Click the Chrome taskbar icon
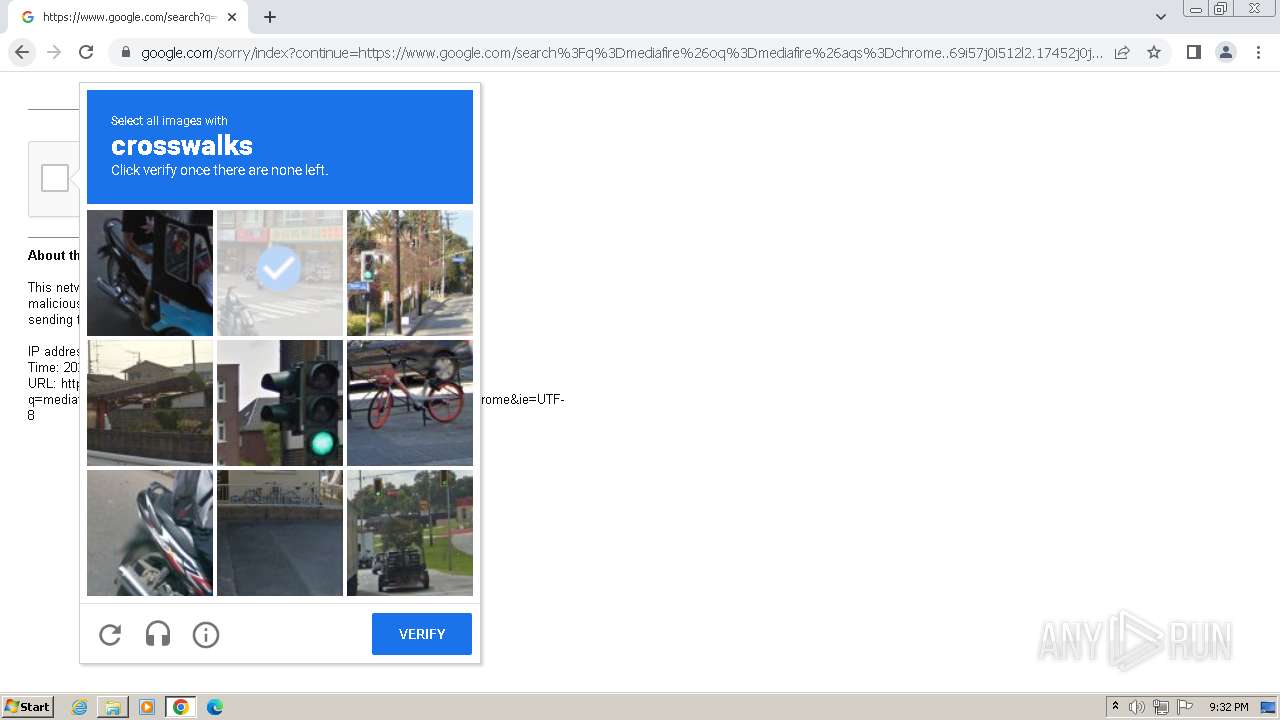This screenshot has width=1280, height=720. [181, 707]
